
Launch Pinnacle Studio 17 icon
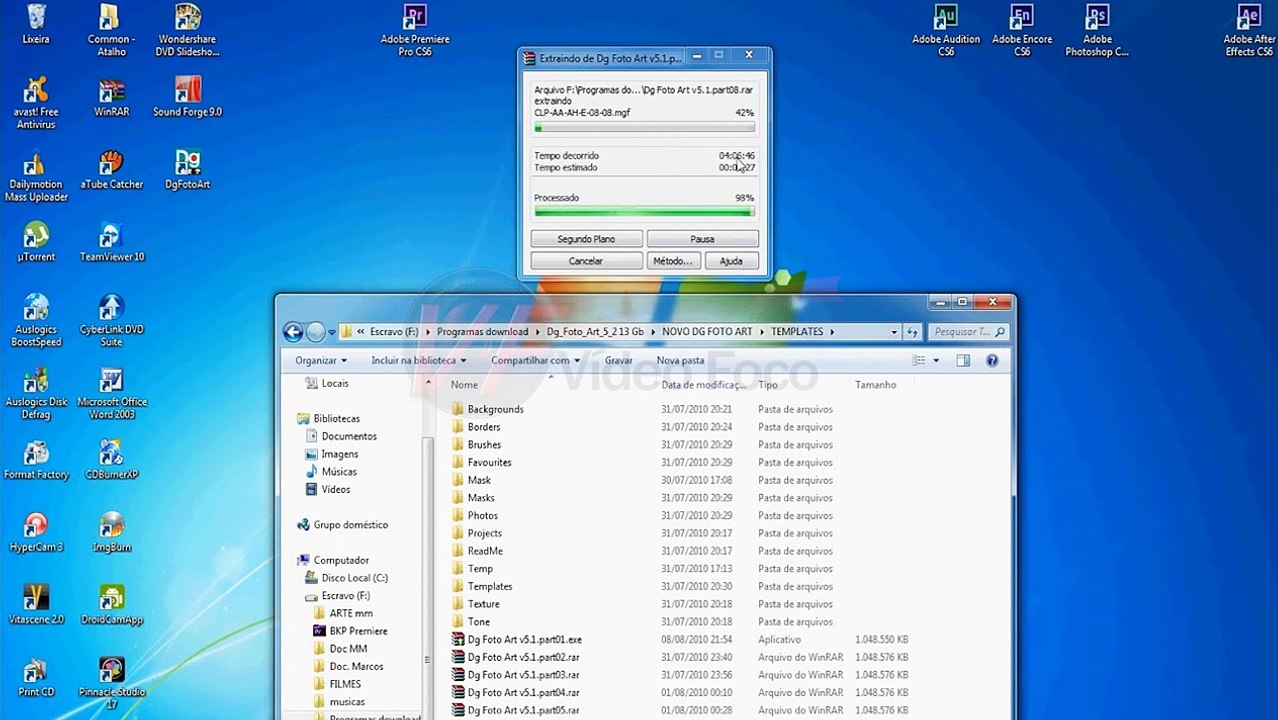click(x=111, y=683)
